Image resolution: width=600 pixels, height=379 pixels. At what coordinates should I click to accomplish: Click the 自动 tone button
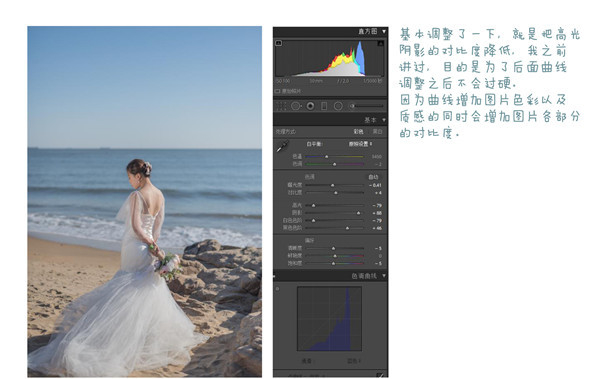pyautogui.click(x=373, y=177)
